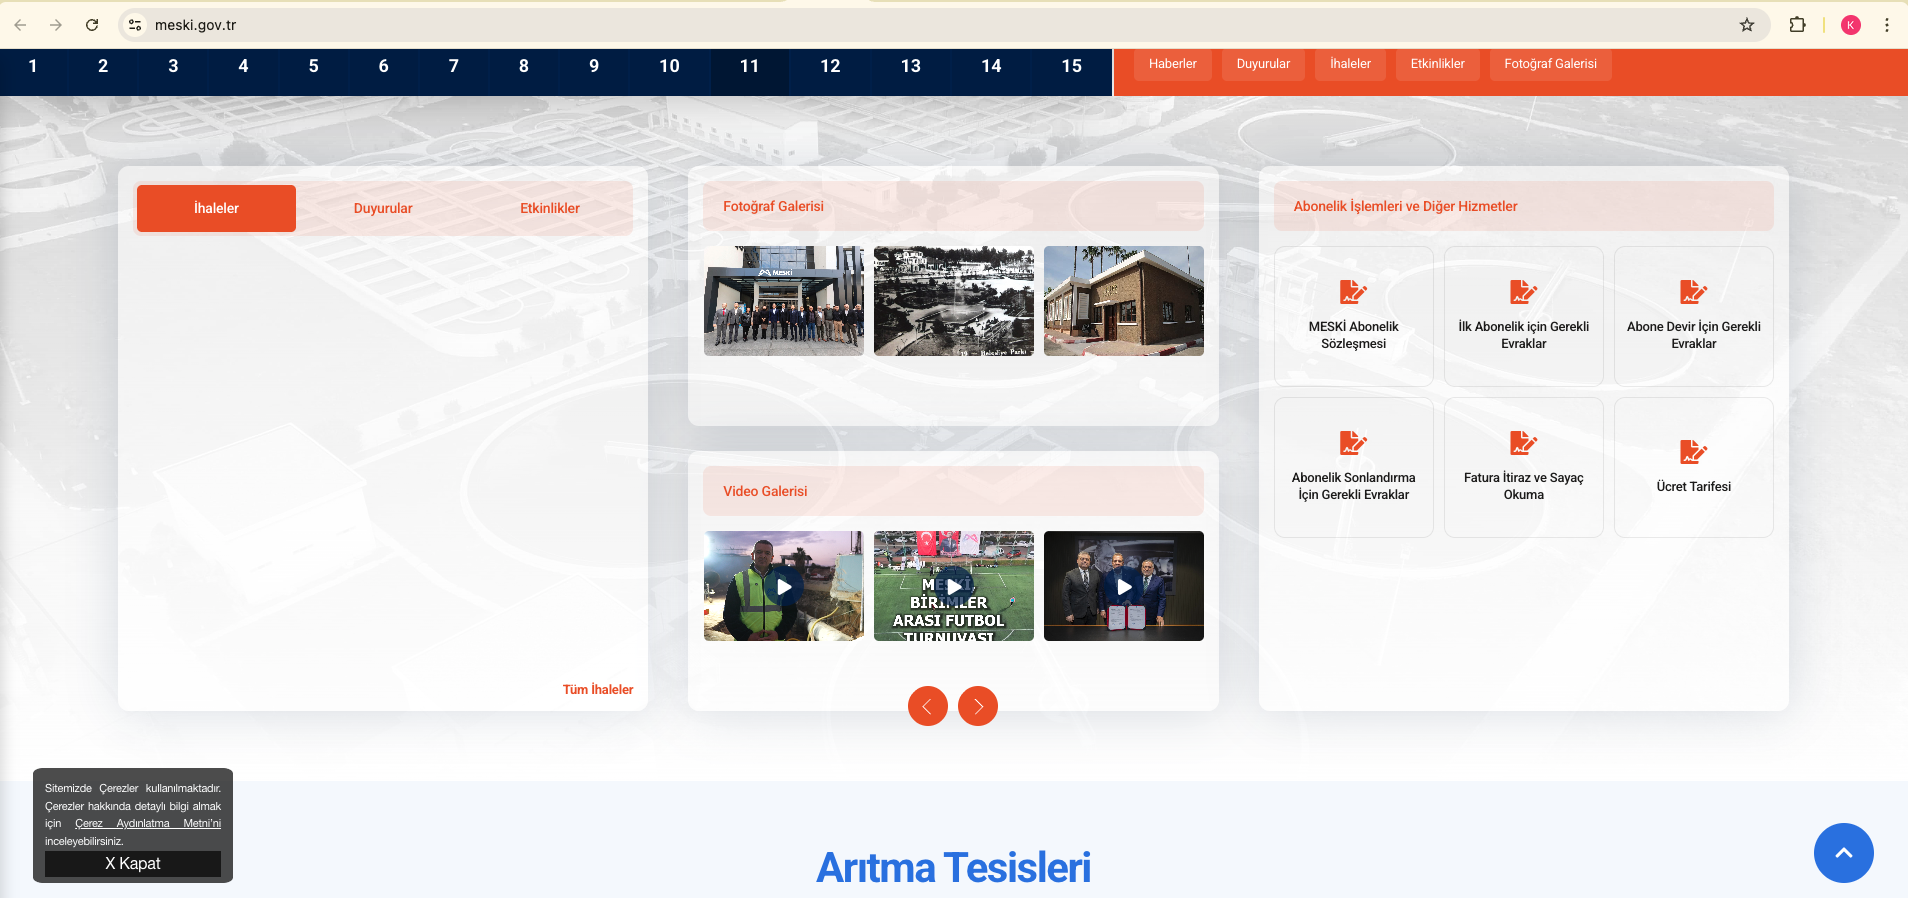Open the Tüm İhaleler link
This screenshot has height=898, width=1908.
[x=597, y=689]
